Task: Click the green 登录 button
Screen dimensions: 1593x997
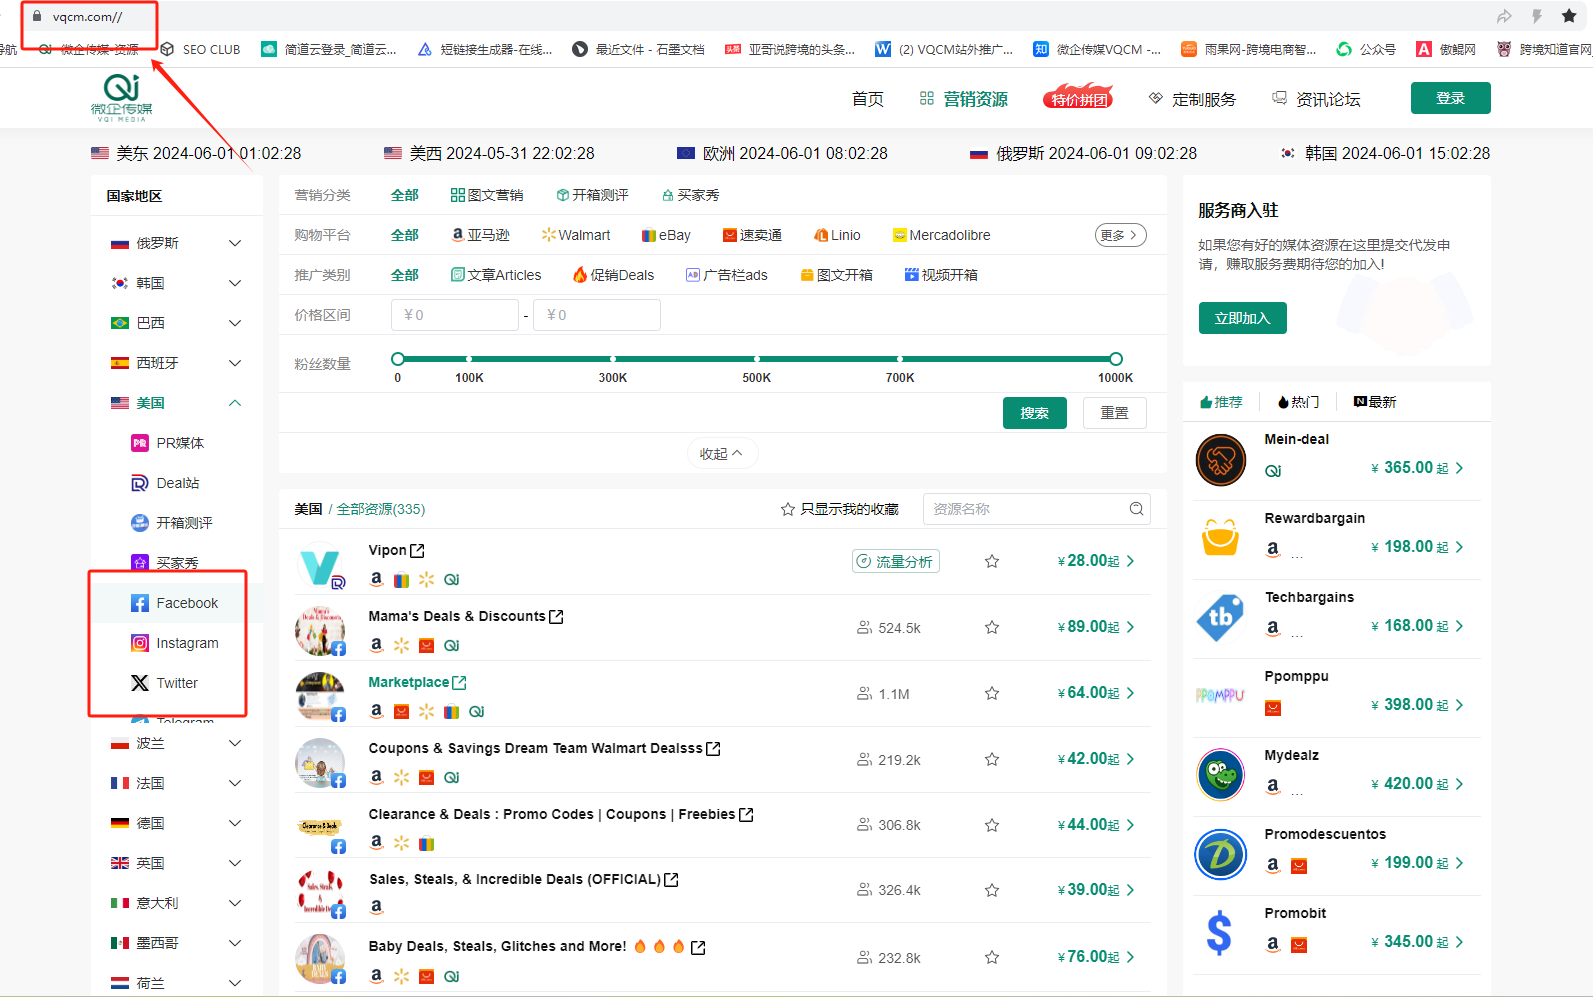Action: (x=1450, y=98)
